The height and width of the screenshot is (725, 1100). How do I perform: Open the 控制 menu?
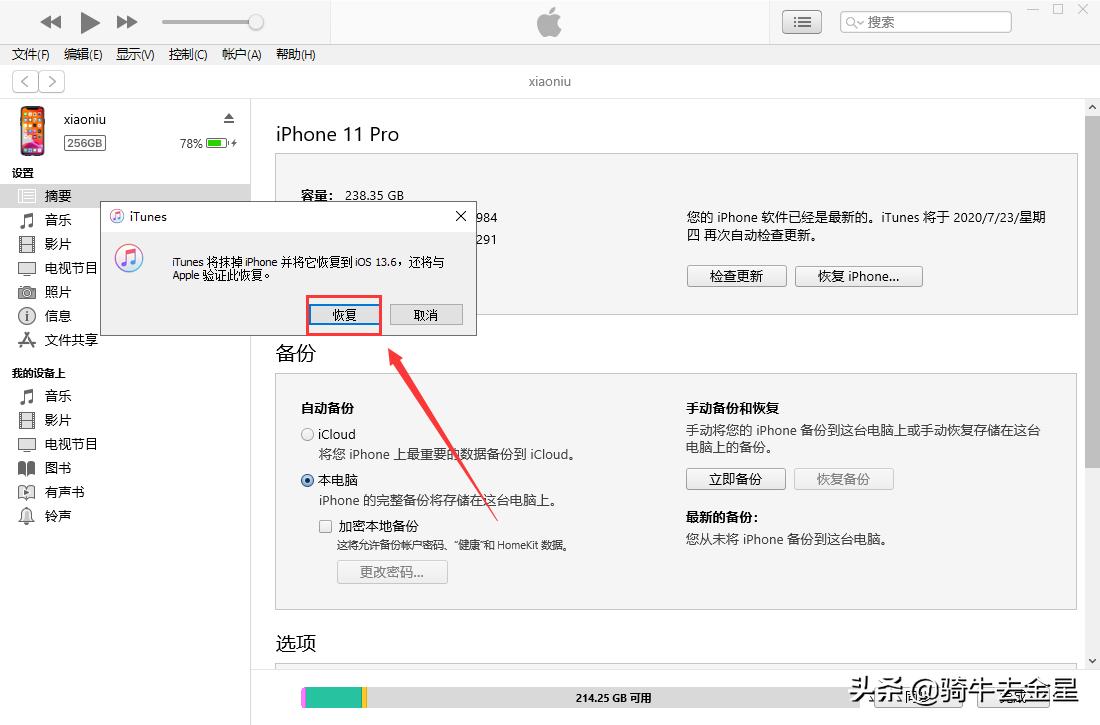(187, 54)
